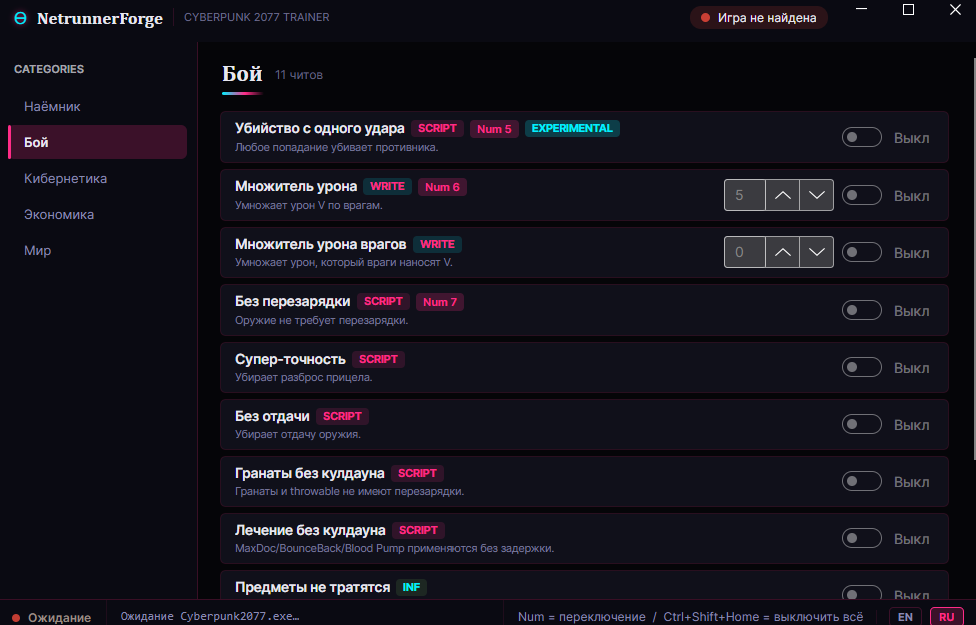This screenshot has height=625, width=976.
Task: Click the INF tag on Предметы не тратятся
Action: (x=411, y=587)
